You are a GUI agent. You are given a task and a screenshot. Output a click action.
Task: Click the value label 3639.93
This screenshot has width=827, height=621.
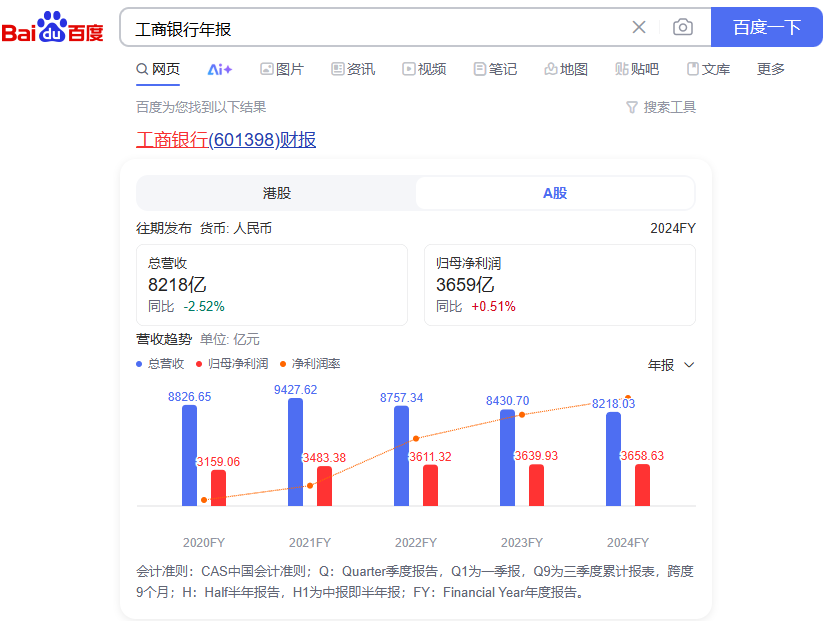[x=536, y=456]
